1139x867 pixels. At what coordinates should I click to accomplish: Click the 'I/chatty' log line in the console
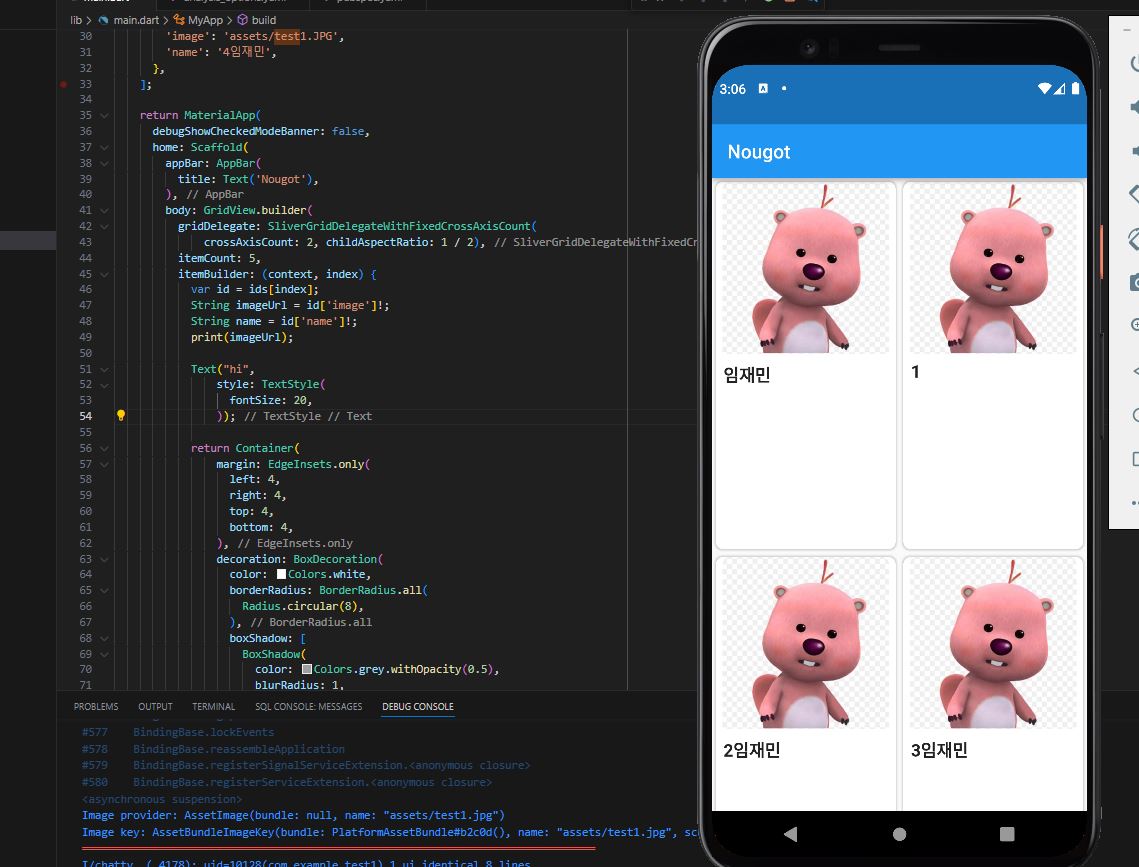coord(306,863)
